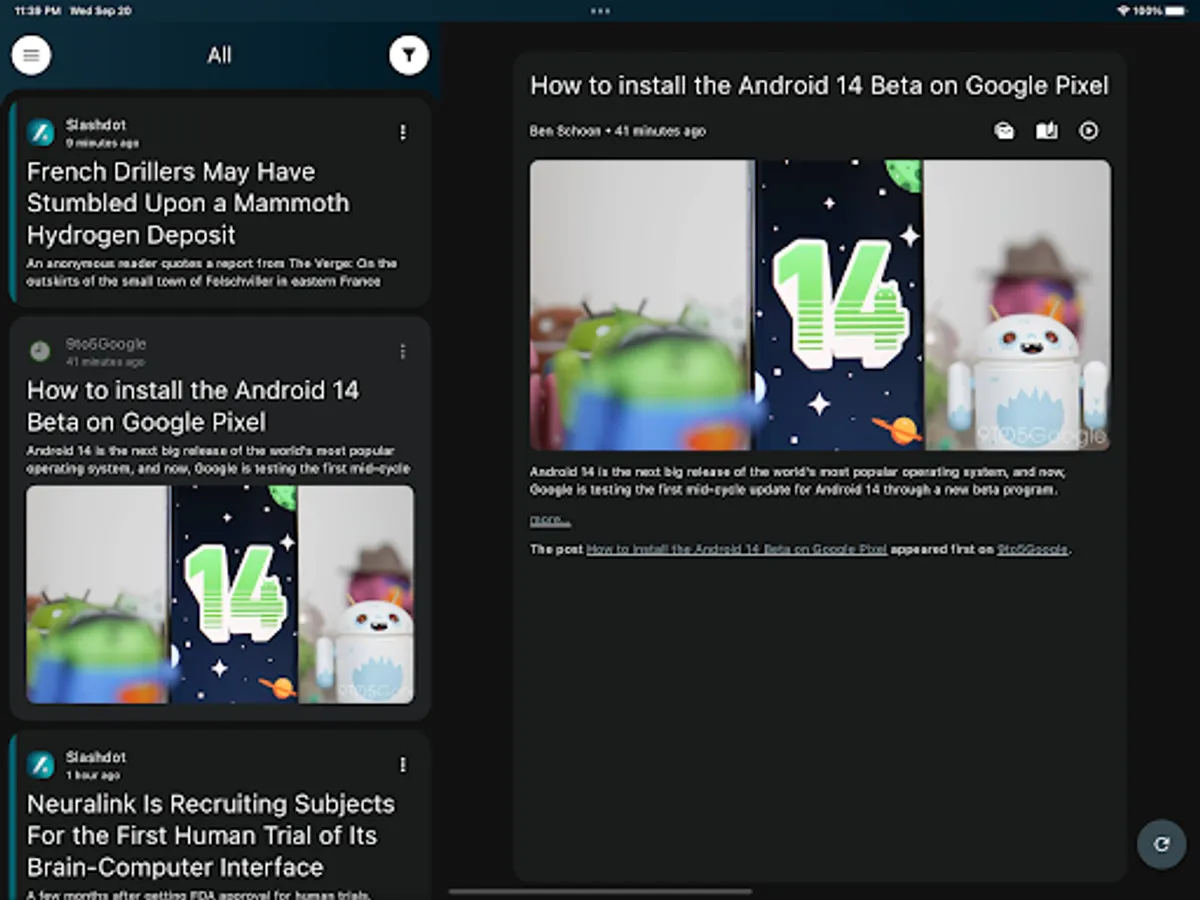
Task: Follow the 'more...' link in article
Action: [x=550, y=520]
